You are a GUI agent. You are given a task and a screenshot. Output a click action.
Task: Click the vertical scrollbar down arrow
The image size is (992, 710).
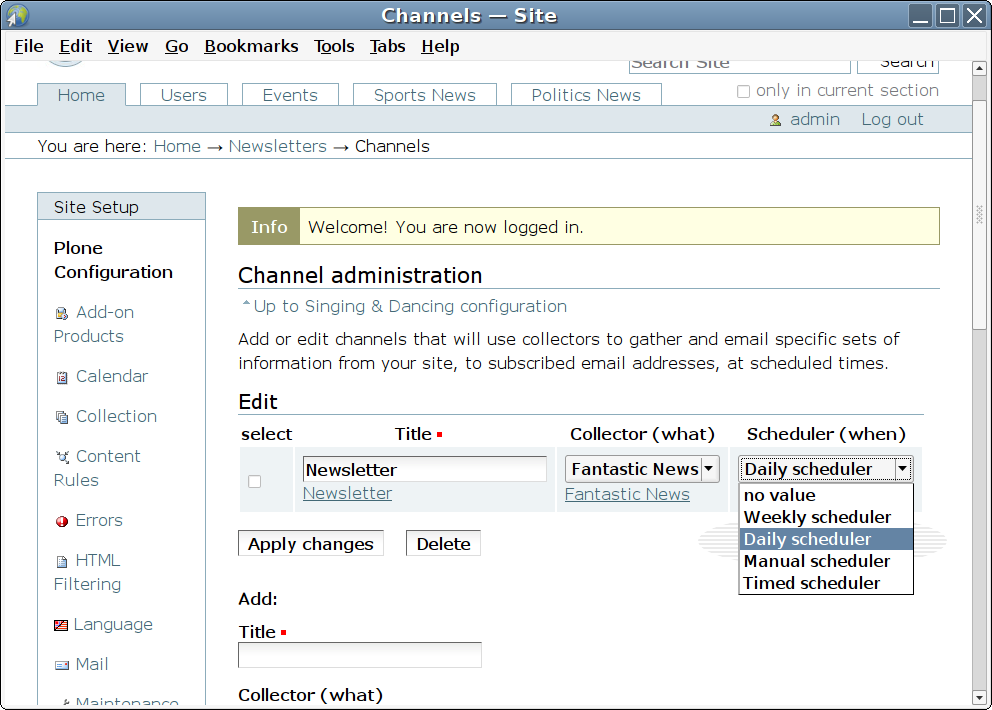(980, 697)
